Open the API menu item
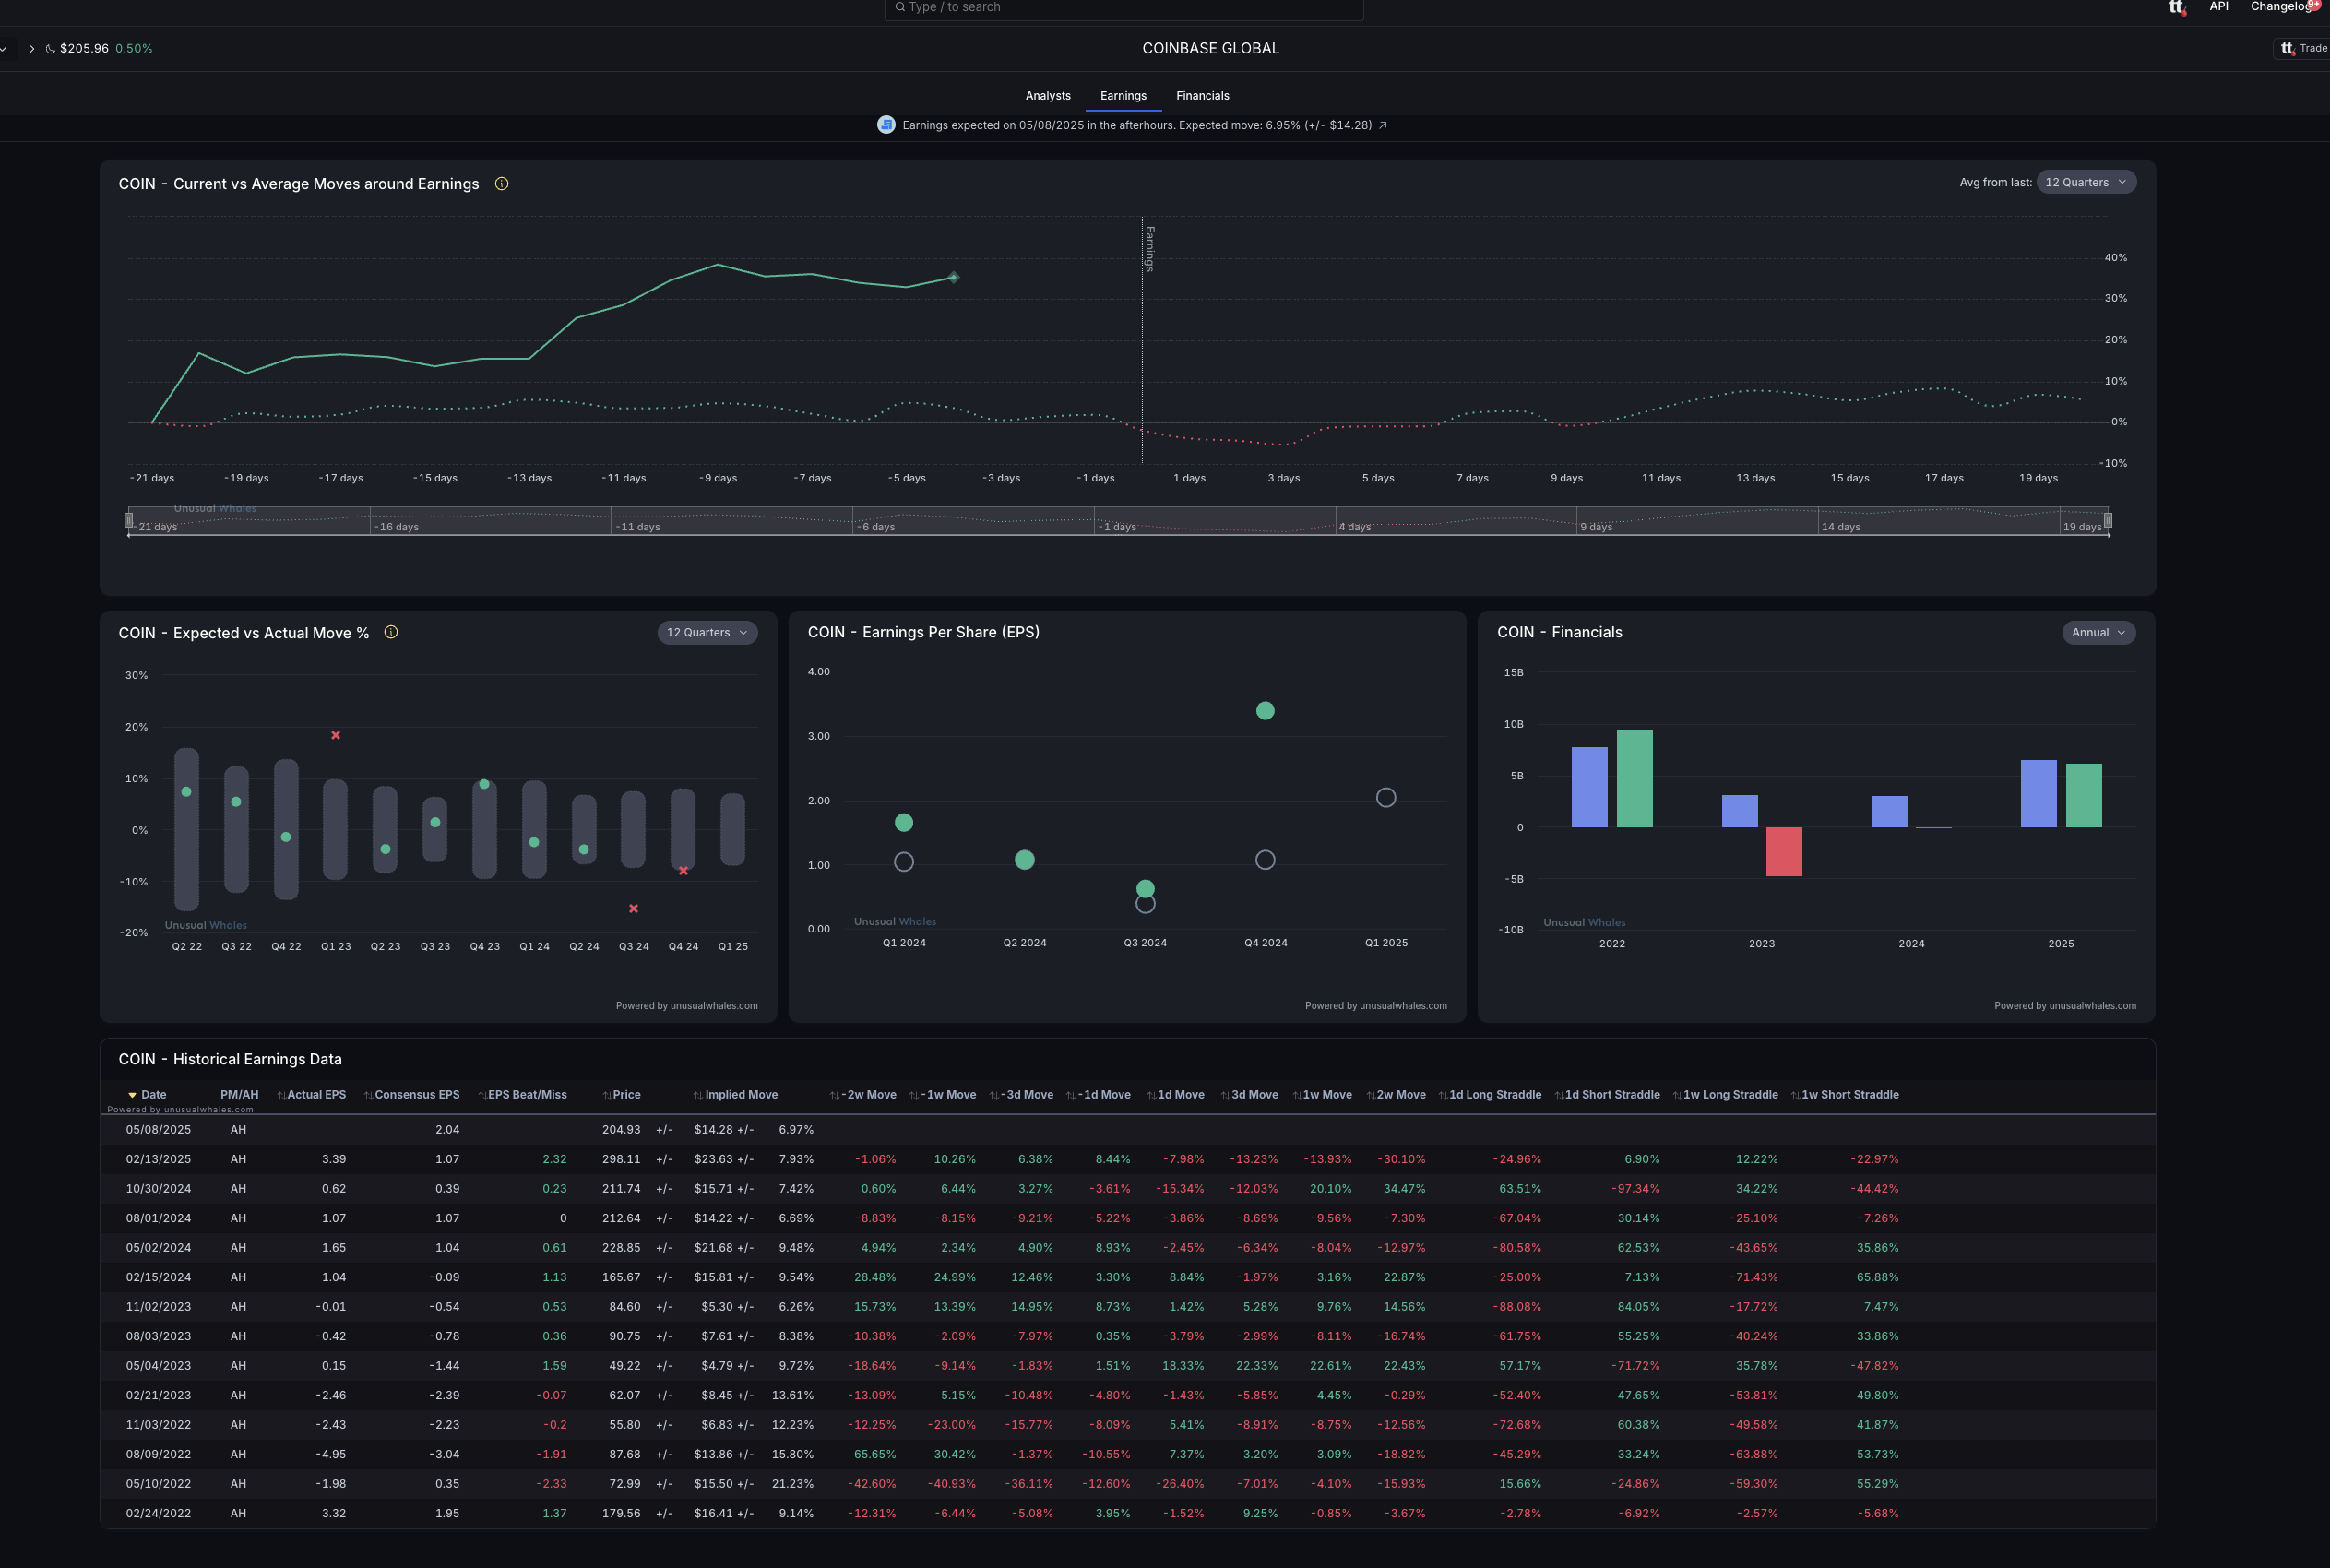This screenshot has width=2330, height=1568. click(2218, 6)
